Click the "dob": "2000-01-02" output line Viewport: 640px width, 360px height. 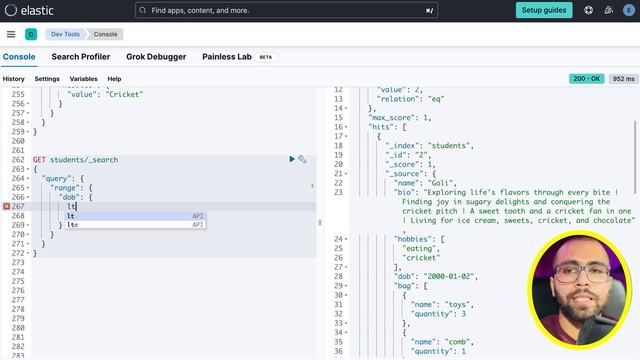coord(436,276)
